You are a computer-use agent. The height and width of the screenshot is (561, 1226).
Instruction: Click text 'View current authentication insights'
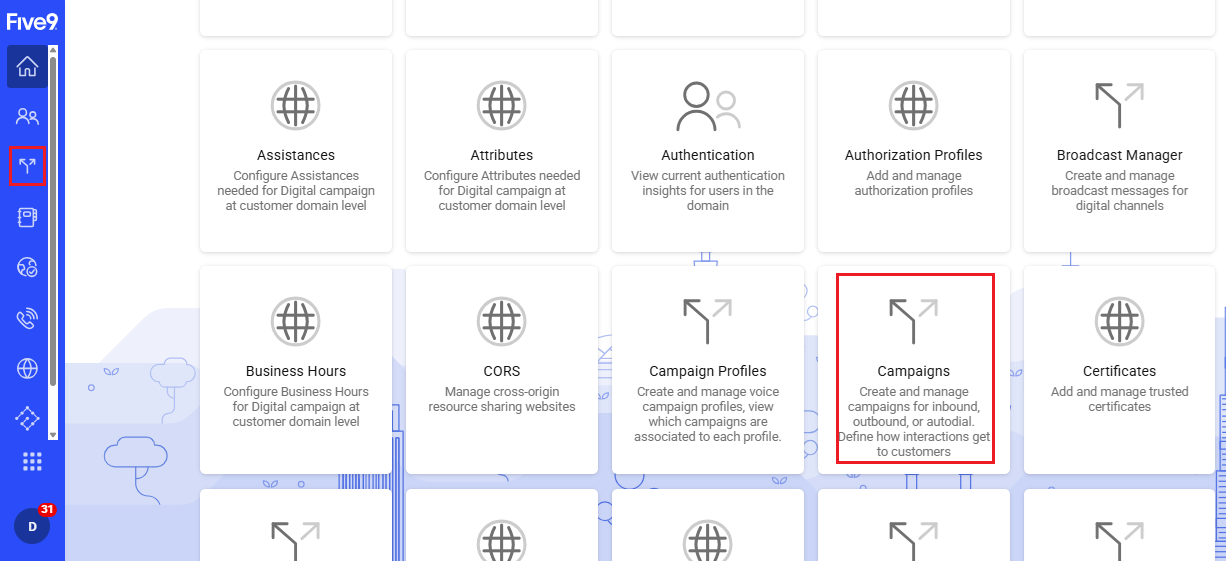pyautogui.click(x=707, y=183)
